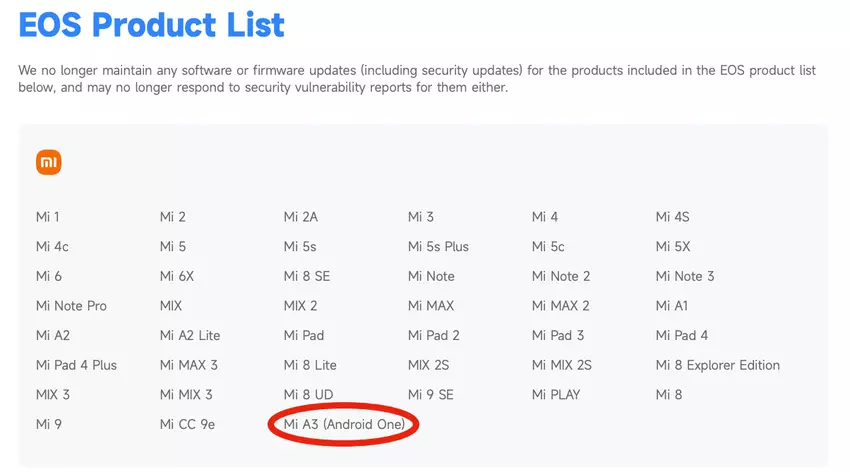Image resolution: width=850 pixels, height=472 pixels.
Task: Select Mi A2 Lite entry
Action: pyautogui.click(x=190, y=336)
